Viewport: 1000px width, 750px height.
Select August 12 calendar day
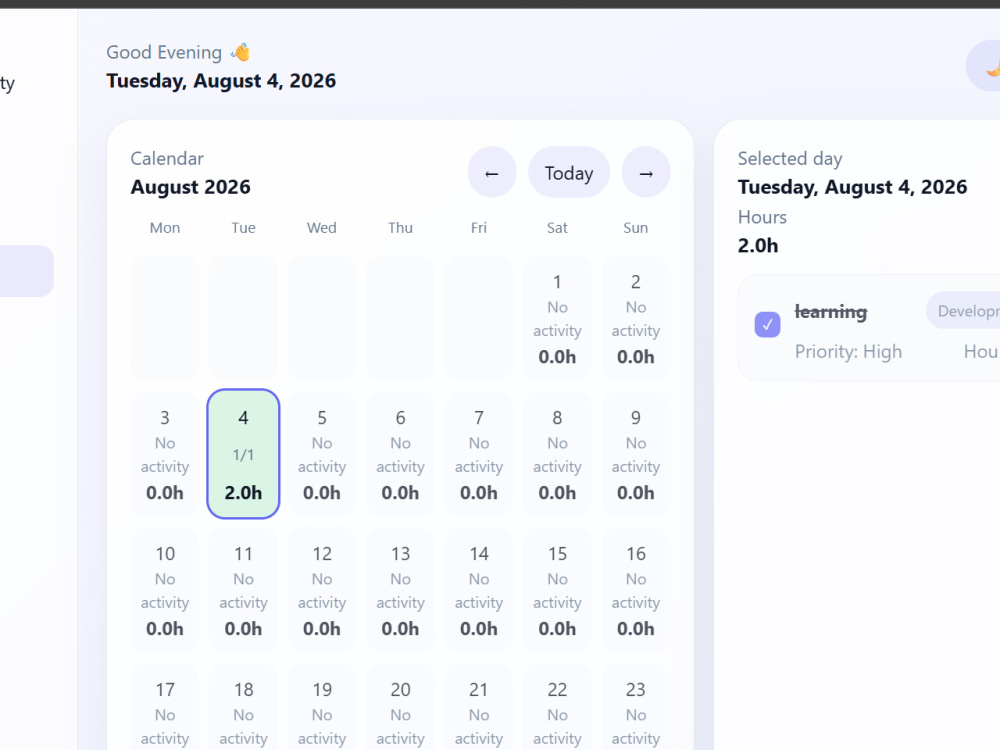click(321, 589)
